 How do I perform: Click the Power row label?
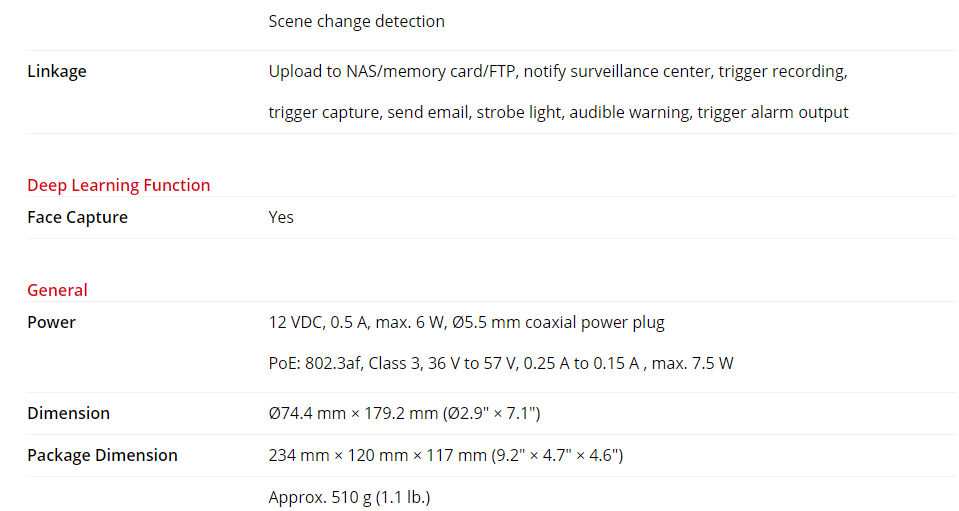(x=51, y=322)
